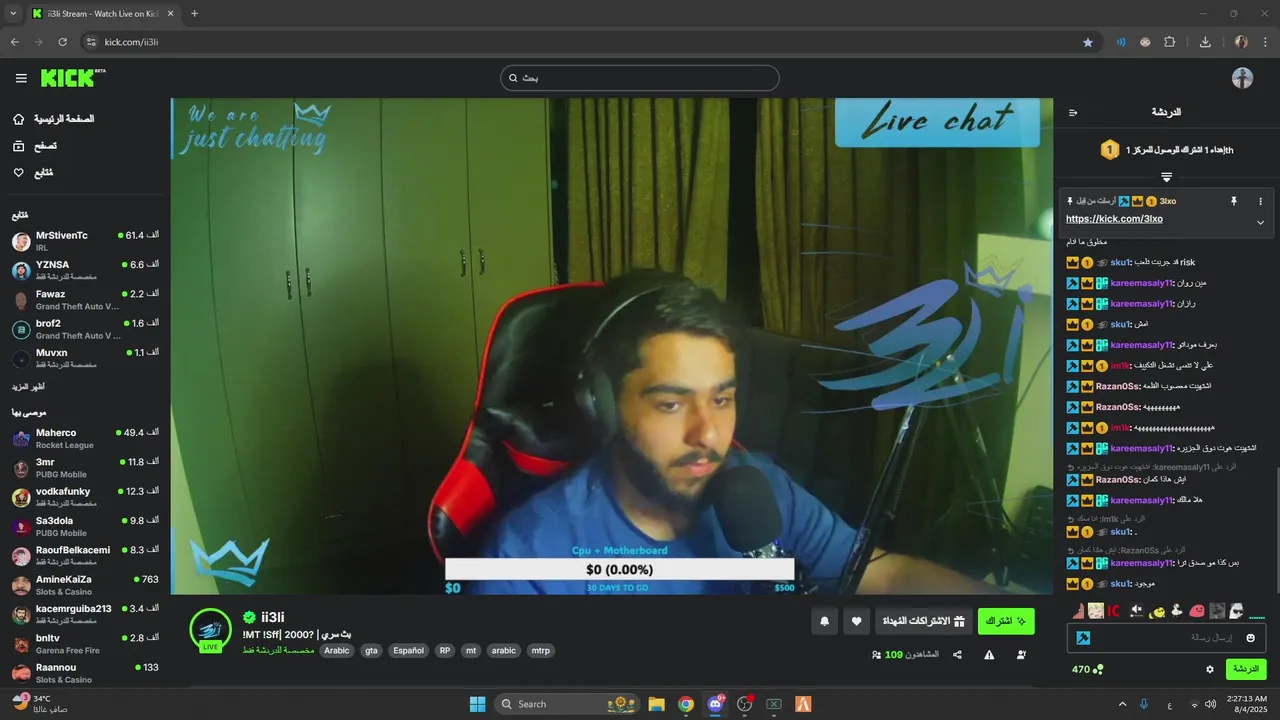Image resolution: width=1280 pixels, height=720 pixels.
Task: Click the green subscribe button
Action: tap(1006, 621)
